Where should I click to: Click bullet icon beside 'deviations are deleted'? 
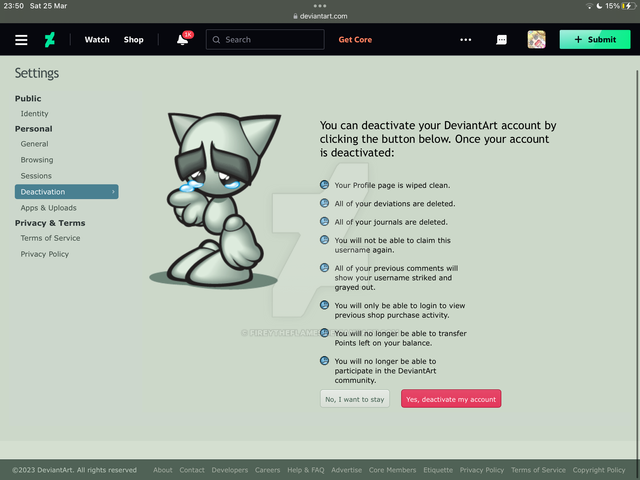[x=324, y=203]
